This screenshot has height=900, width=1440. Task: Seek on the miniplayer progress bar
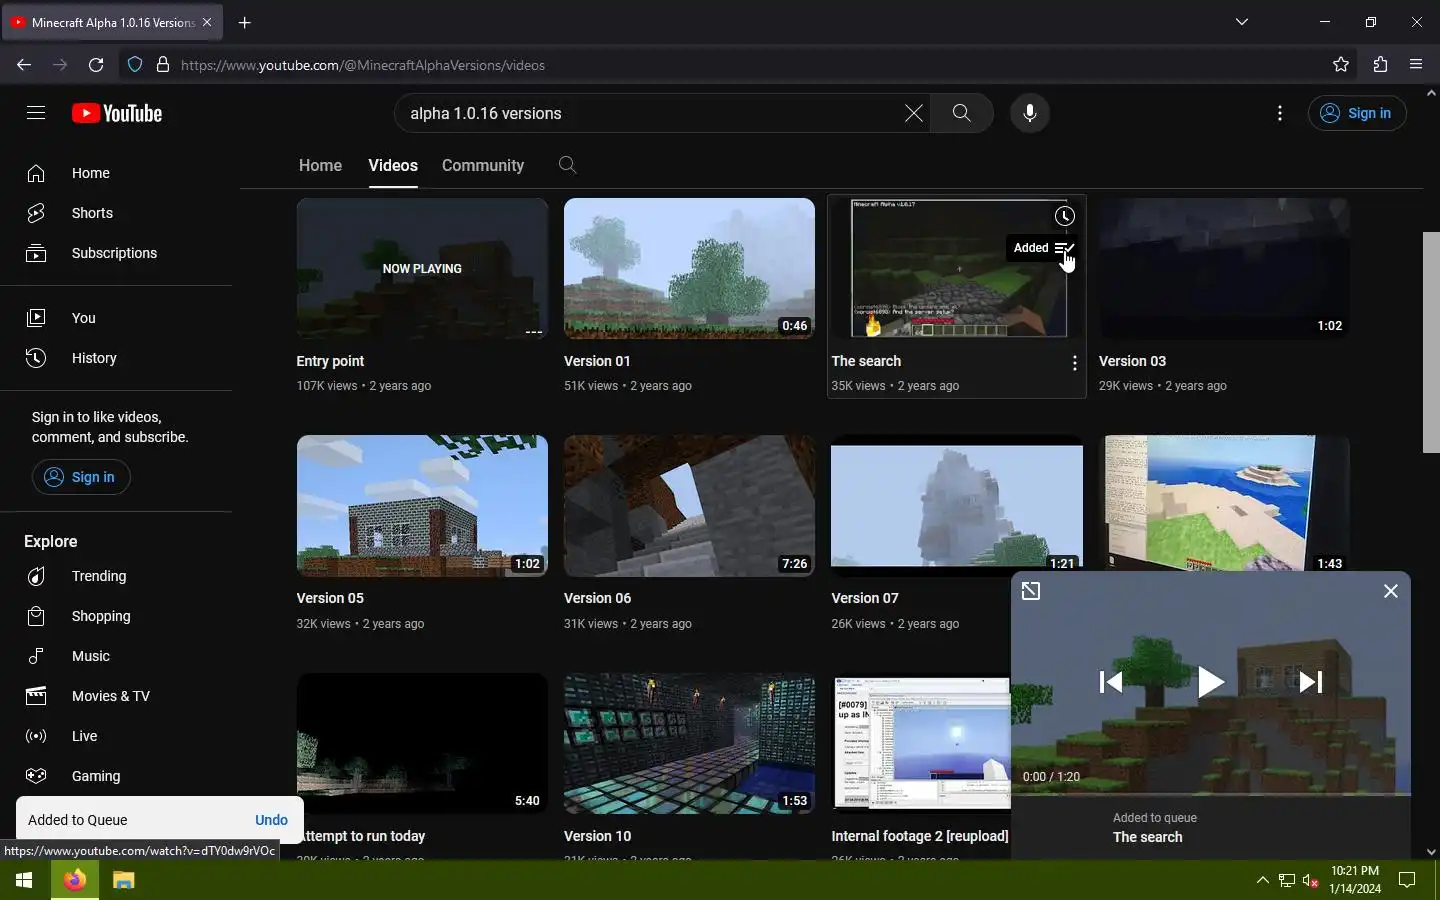click(x=1210, y=794)
